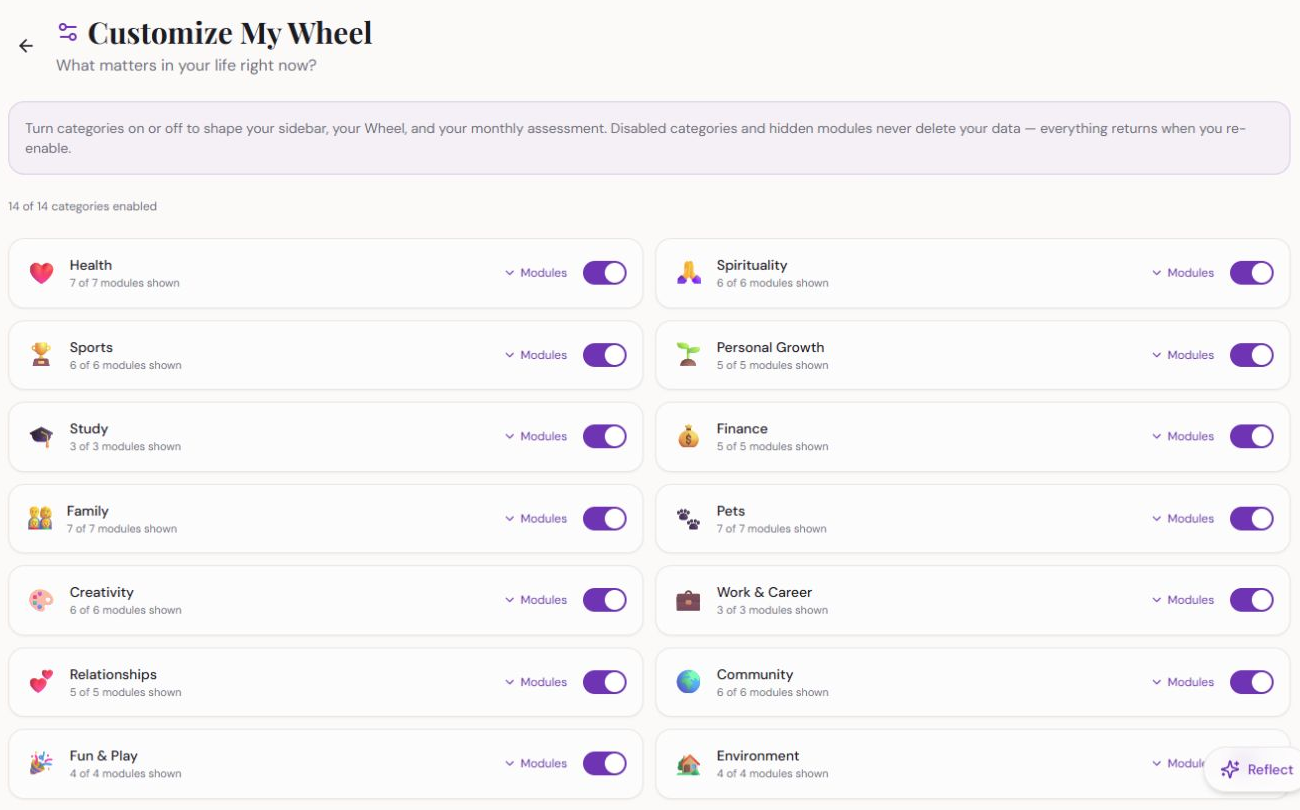This screenshot has width=1300, height=810.
Task: Click the Sports trophy icon
Action: [x=41, y=355]
